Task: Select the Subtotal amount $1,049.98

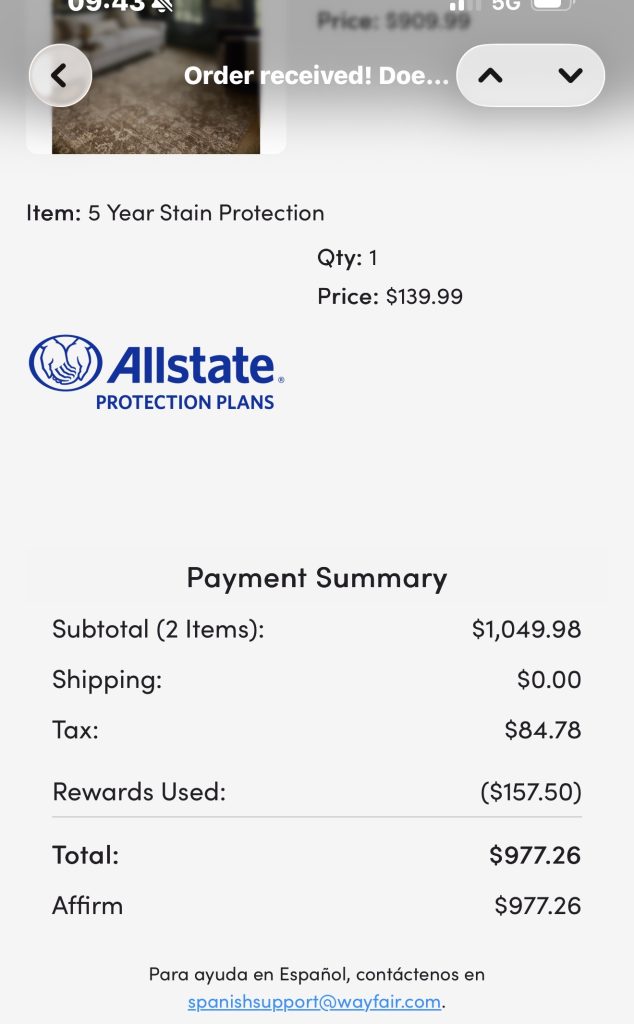Action: tap(526, 629)
